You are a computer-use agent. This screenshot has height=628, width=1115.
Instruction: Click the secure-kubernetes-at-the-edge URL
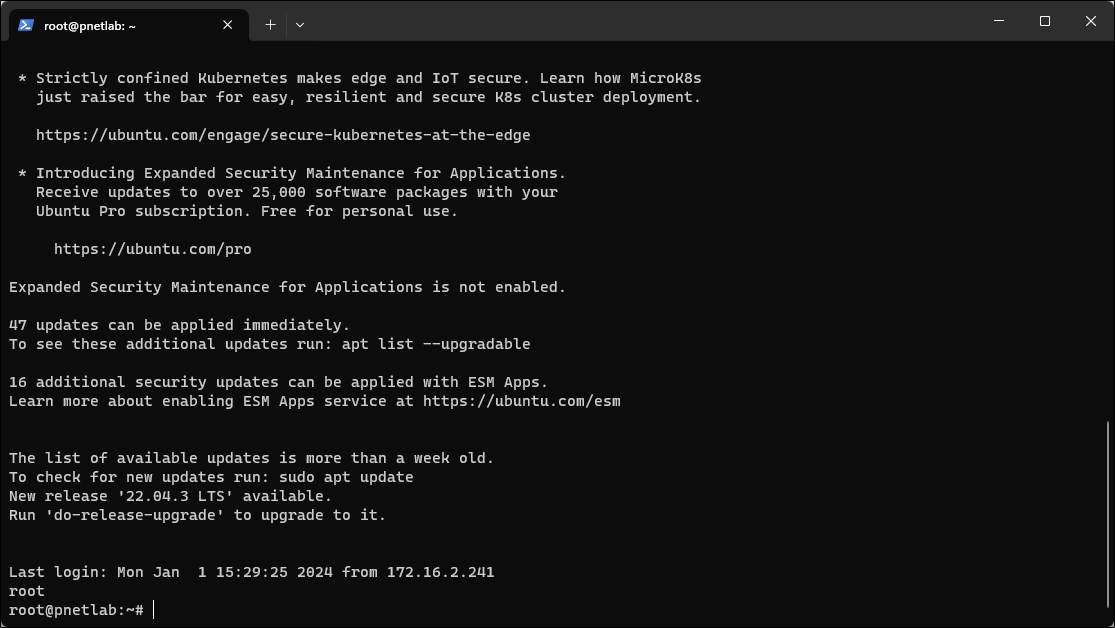283,135
